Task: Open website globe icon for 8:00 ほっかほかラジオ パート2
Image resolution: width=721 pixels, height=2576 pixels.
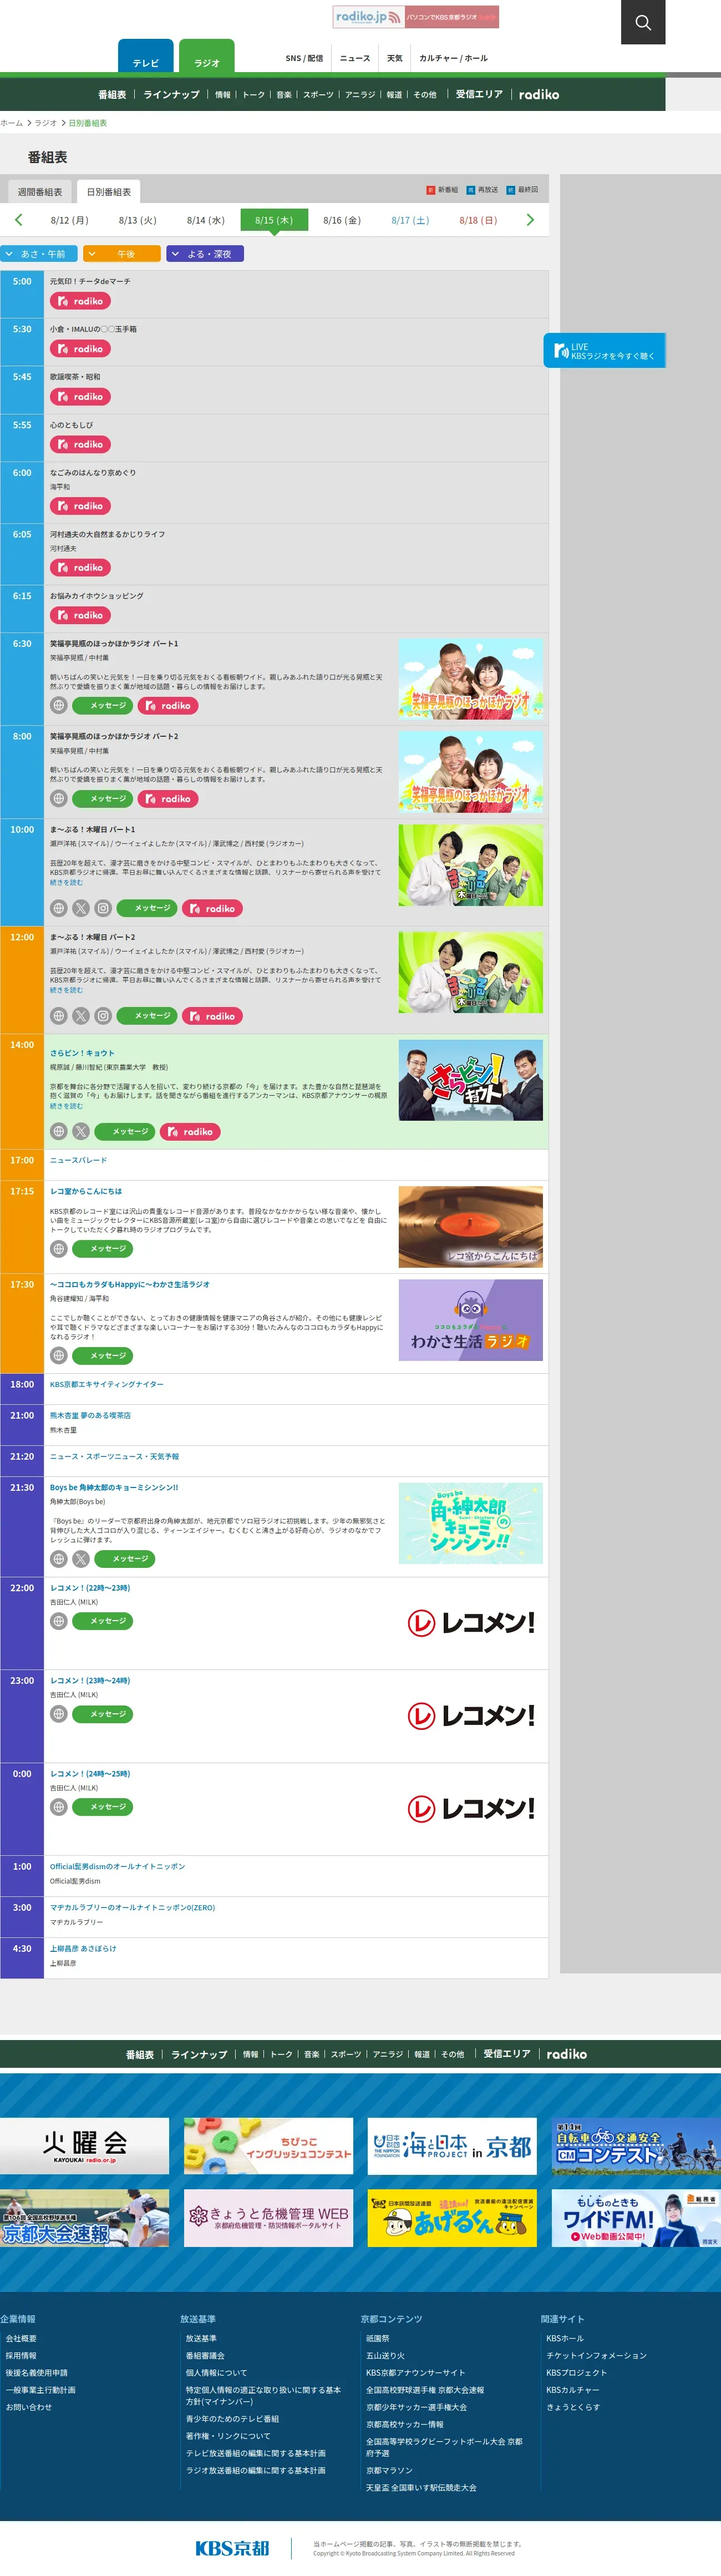Action: [x=59, y=798]
